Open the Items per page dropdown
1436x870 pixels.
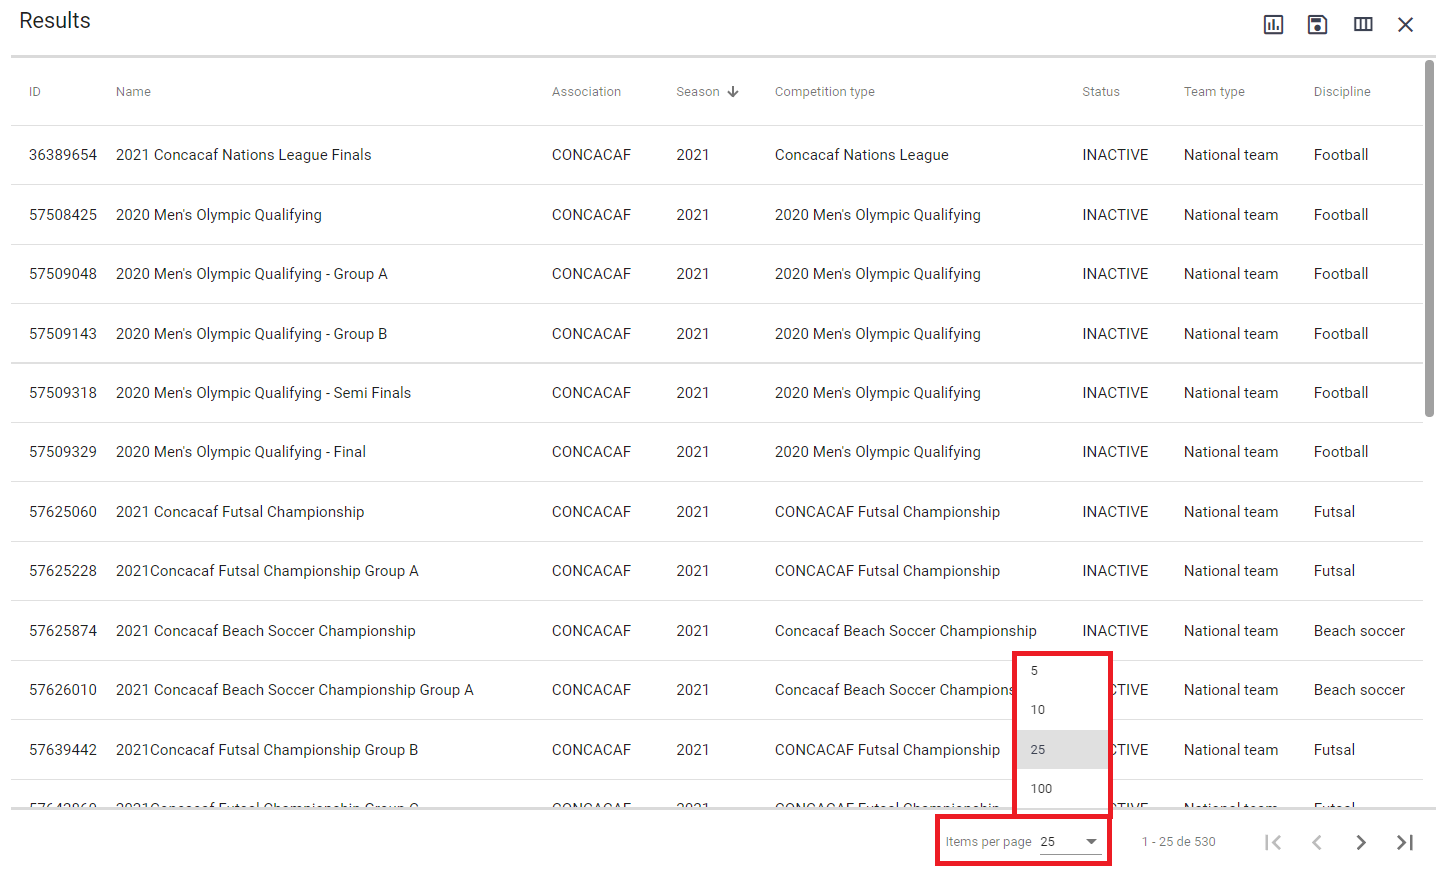pos(1069,842)
